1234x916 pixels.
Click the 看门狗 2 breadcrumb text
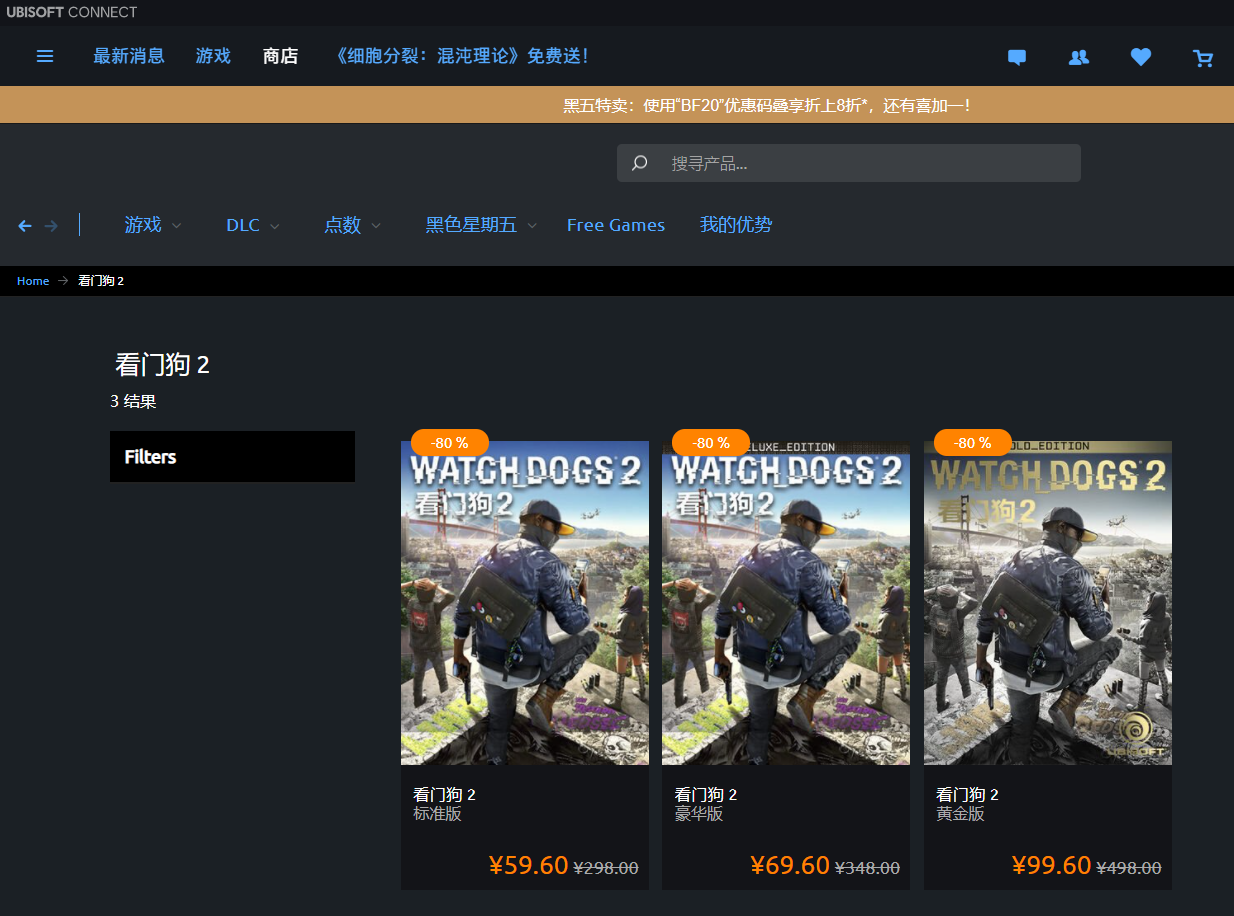click(101, 281)
